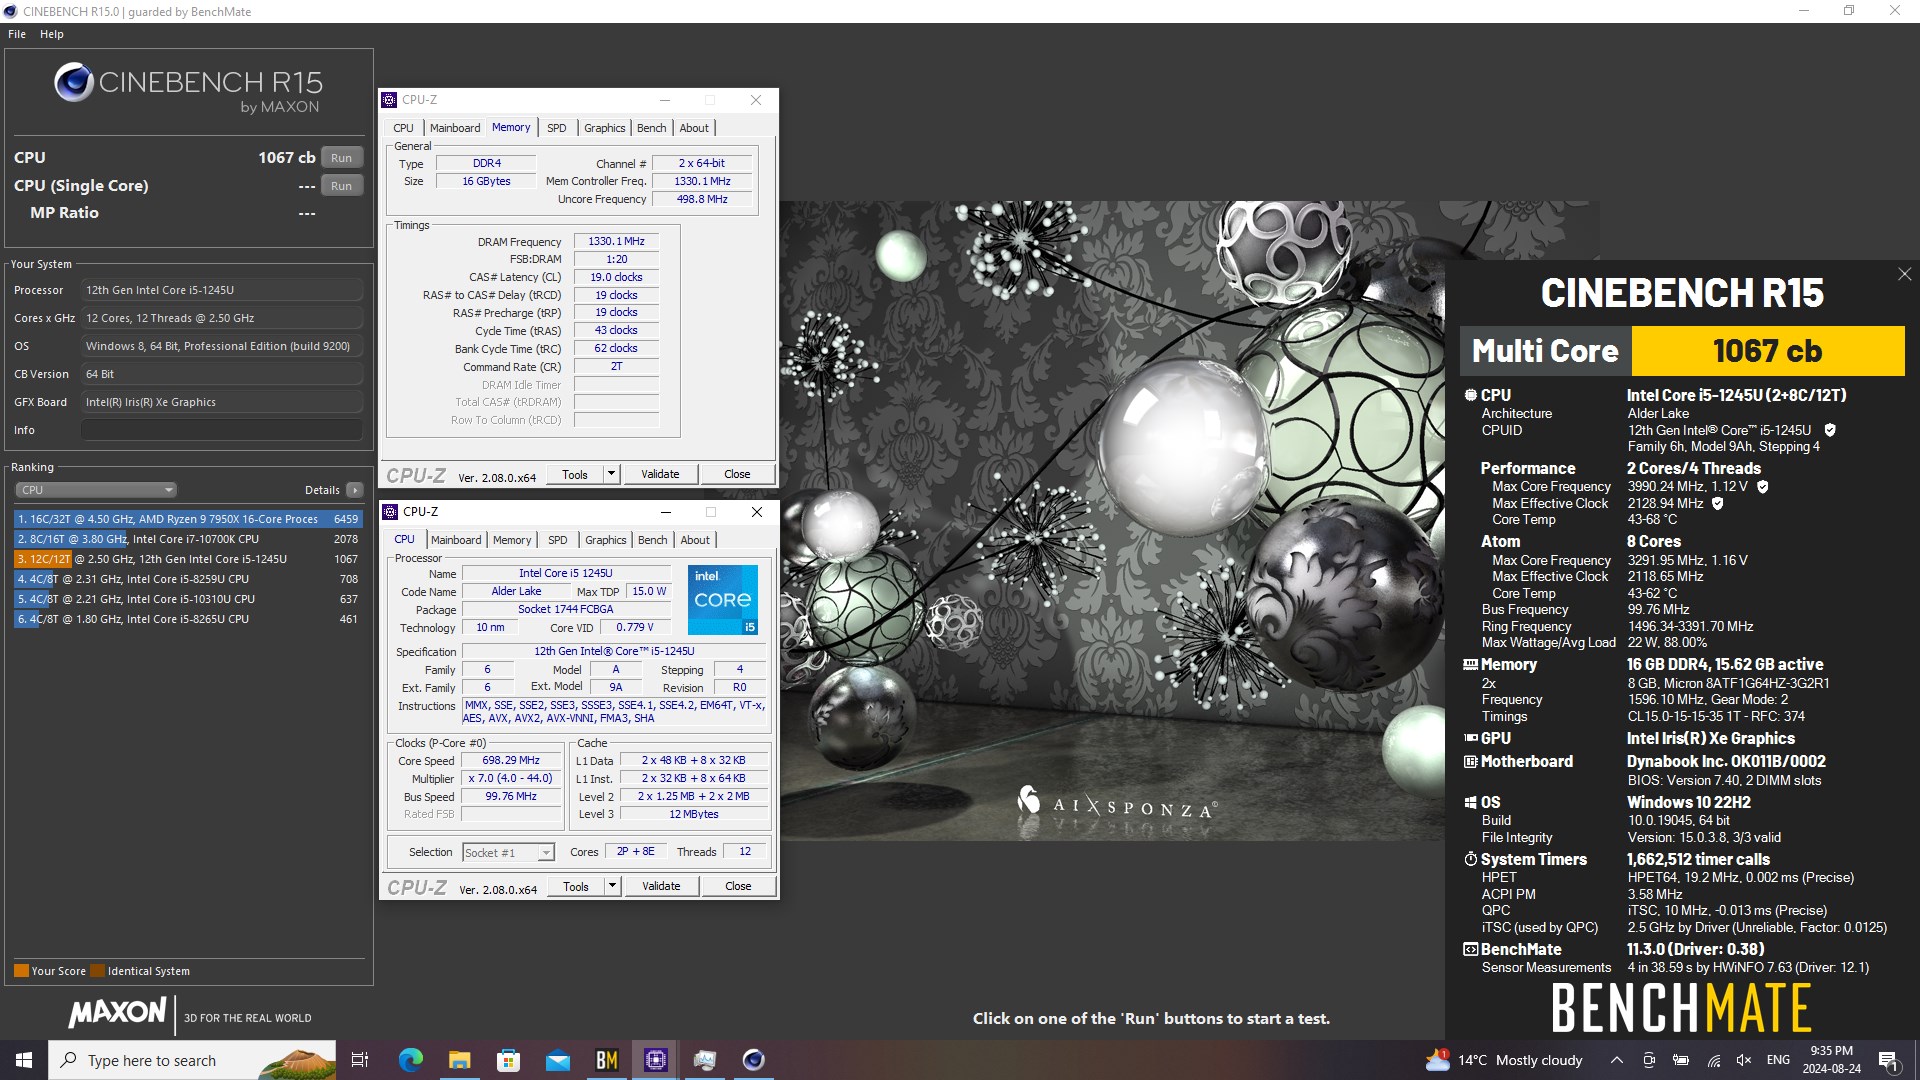Open Bench tab in lower CPU-Z window
The width and height of the screenshot is (1920, 1080).
click(x=652, y=540)
